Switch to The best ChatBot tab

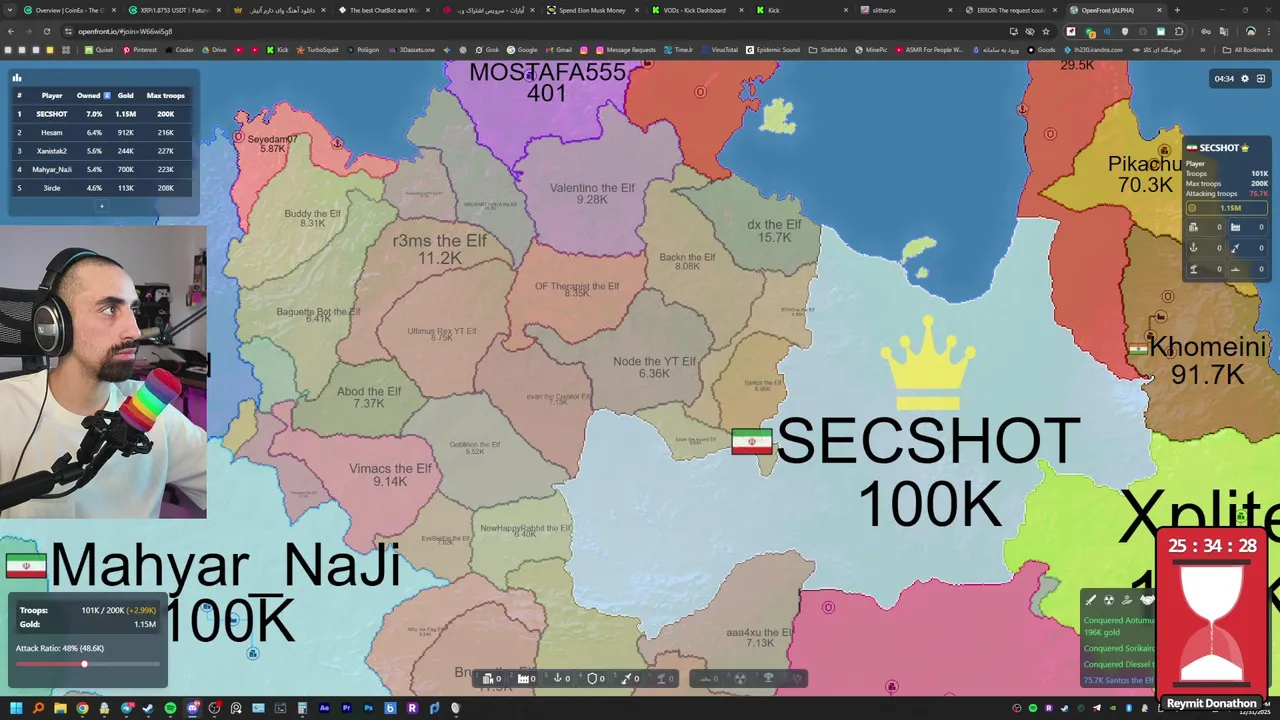pyautogui.click(x=385, y=10)
